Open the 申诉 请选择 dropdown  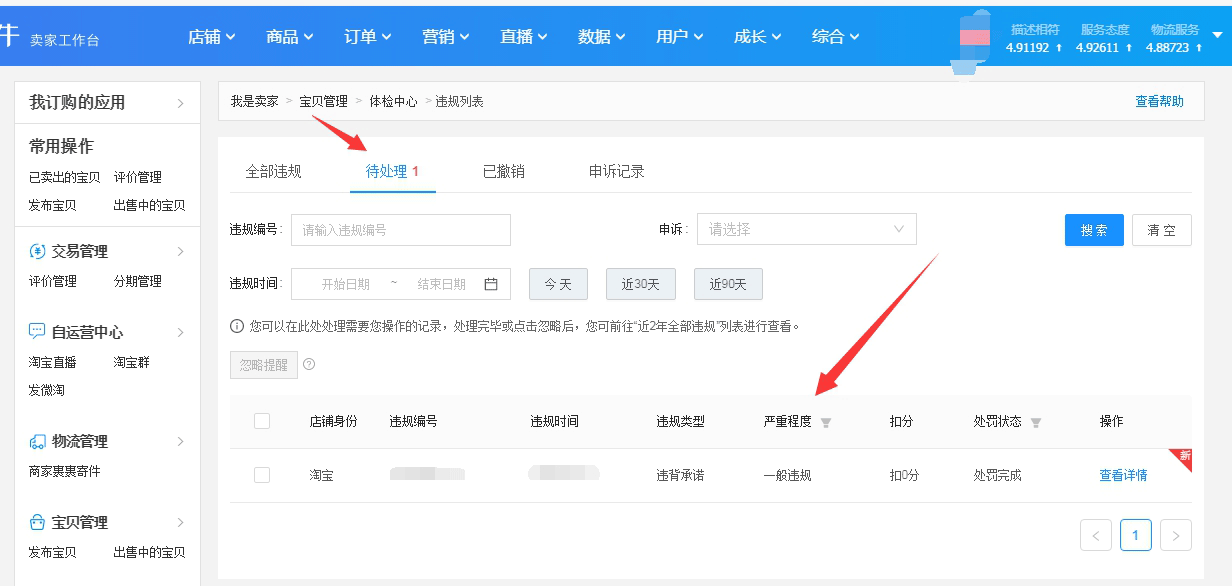point(806,229)
